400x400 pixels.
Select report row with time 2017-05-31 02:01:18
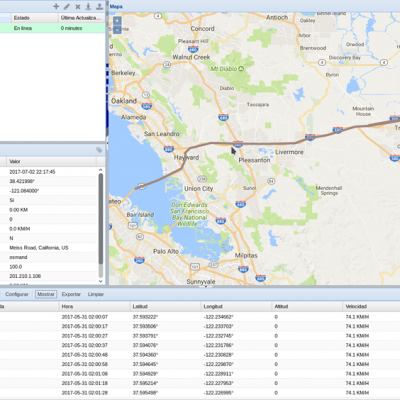pos(200,383)
